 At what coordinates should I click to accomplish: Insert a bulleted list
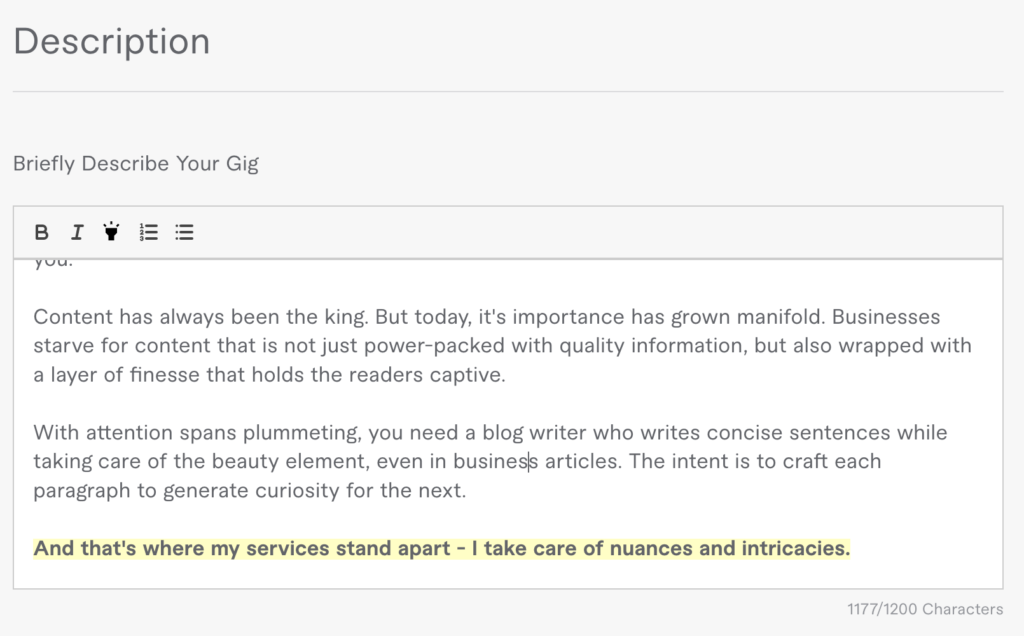point(184,233)
